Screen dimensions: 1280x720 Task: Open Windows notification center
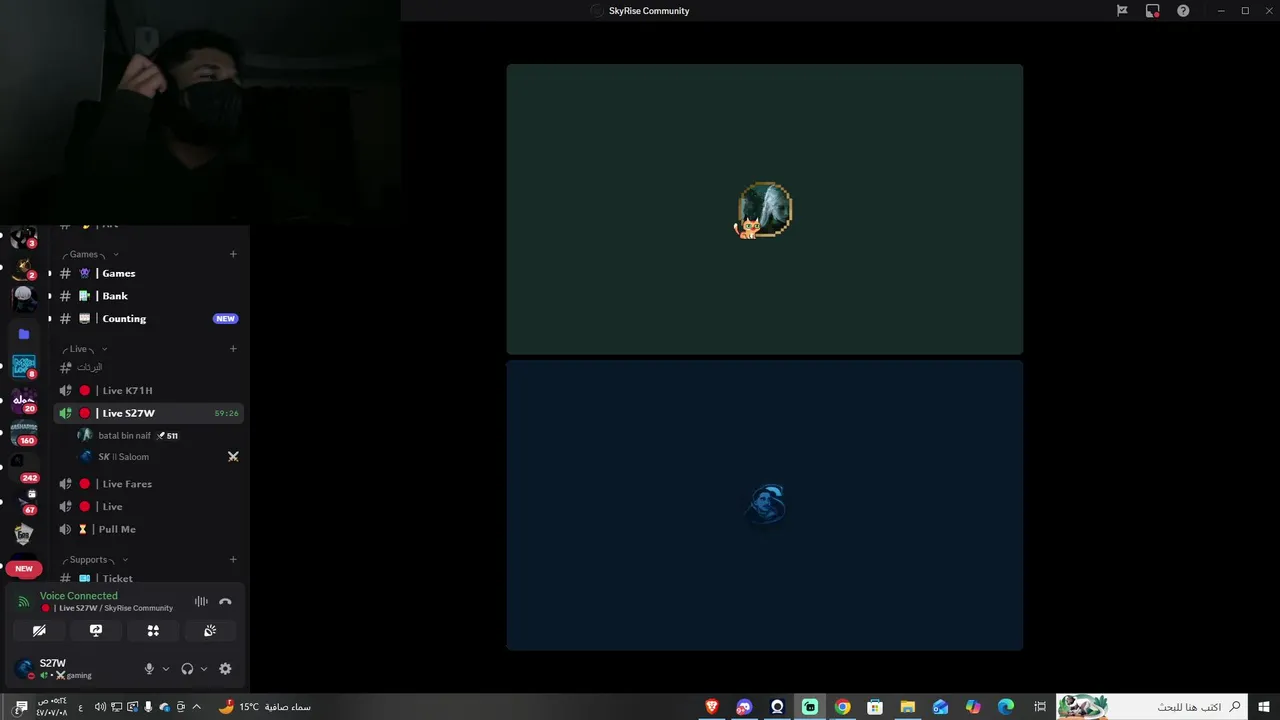click(x=21, y=707)
